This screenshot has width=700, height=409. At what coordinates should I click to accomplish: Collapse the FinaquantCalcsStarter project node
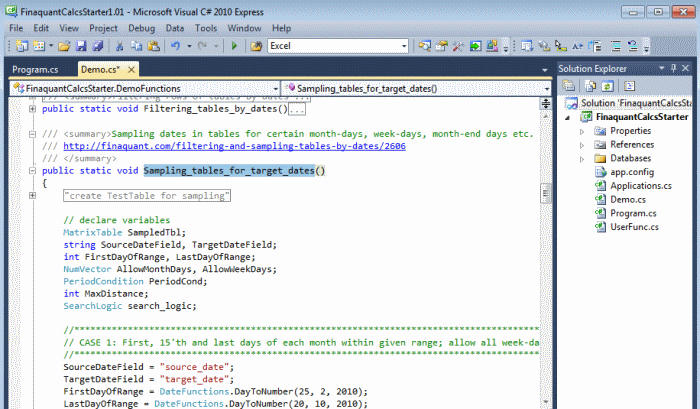coord(568,118)
